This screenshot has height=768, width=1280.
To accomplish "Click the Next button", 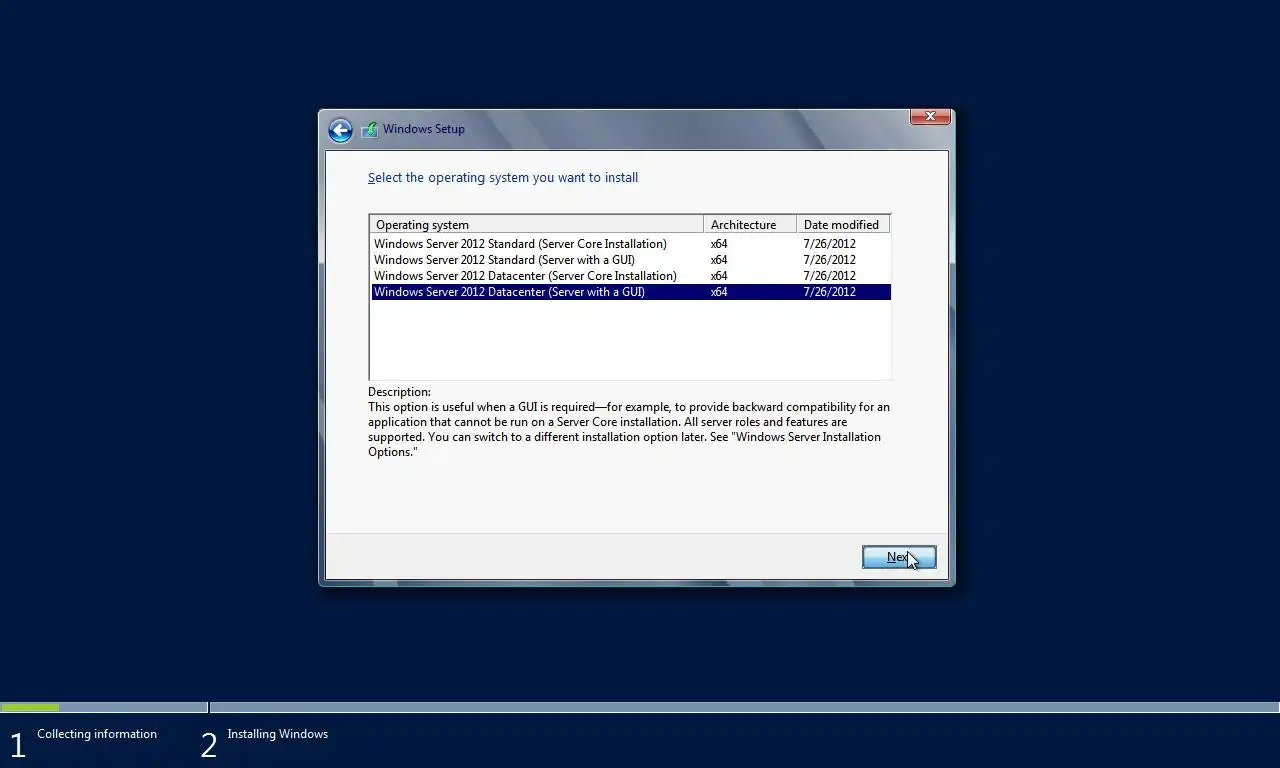I will (x=899, y=557).
